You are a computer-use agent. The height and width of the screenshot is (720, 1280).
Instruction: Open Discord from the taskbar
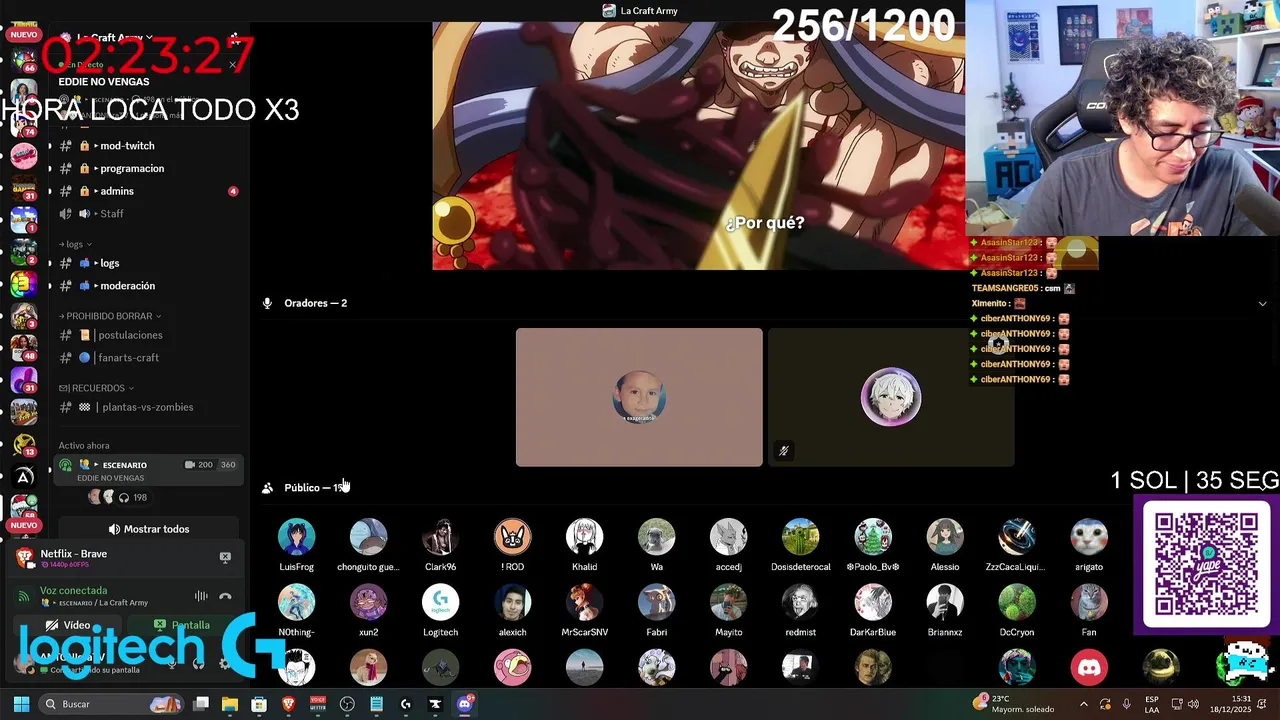[x=464, y=704]
